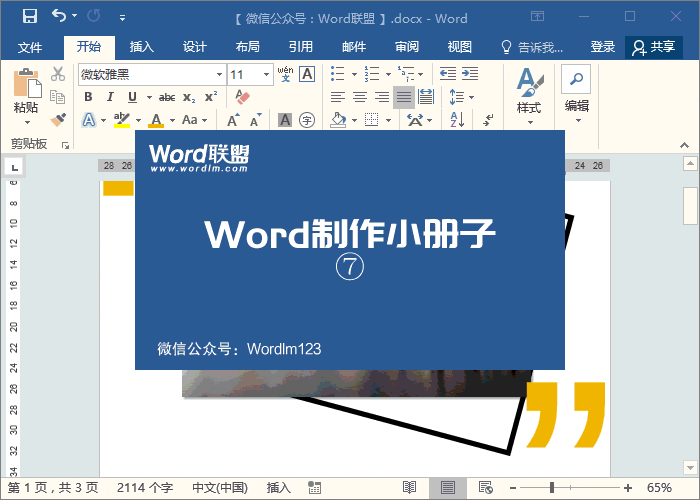The width and height of the screenshot is (700, 500).
Task: Toggle italic formatting
Action: coord(110,97)
